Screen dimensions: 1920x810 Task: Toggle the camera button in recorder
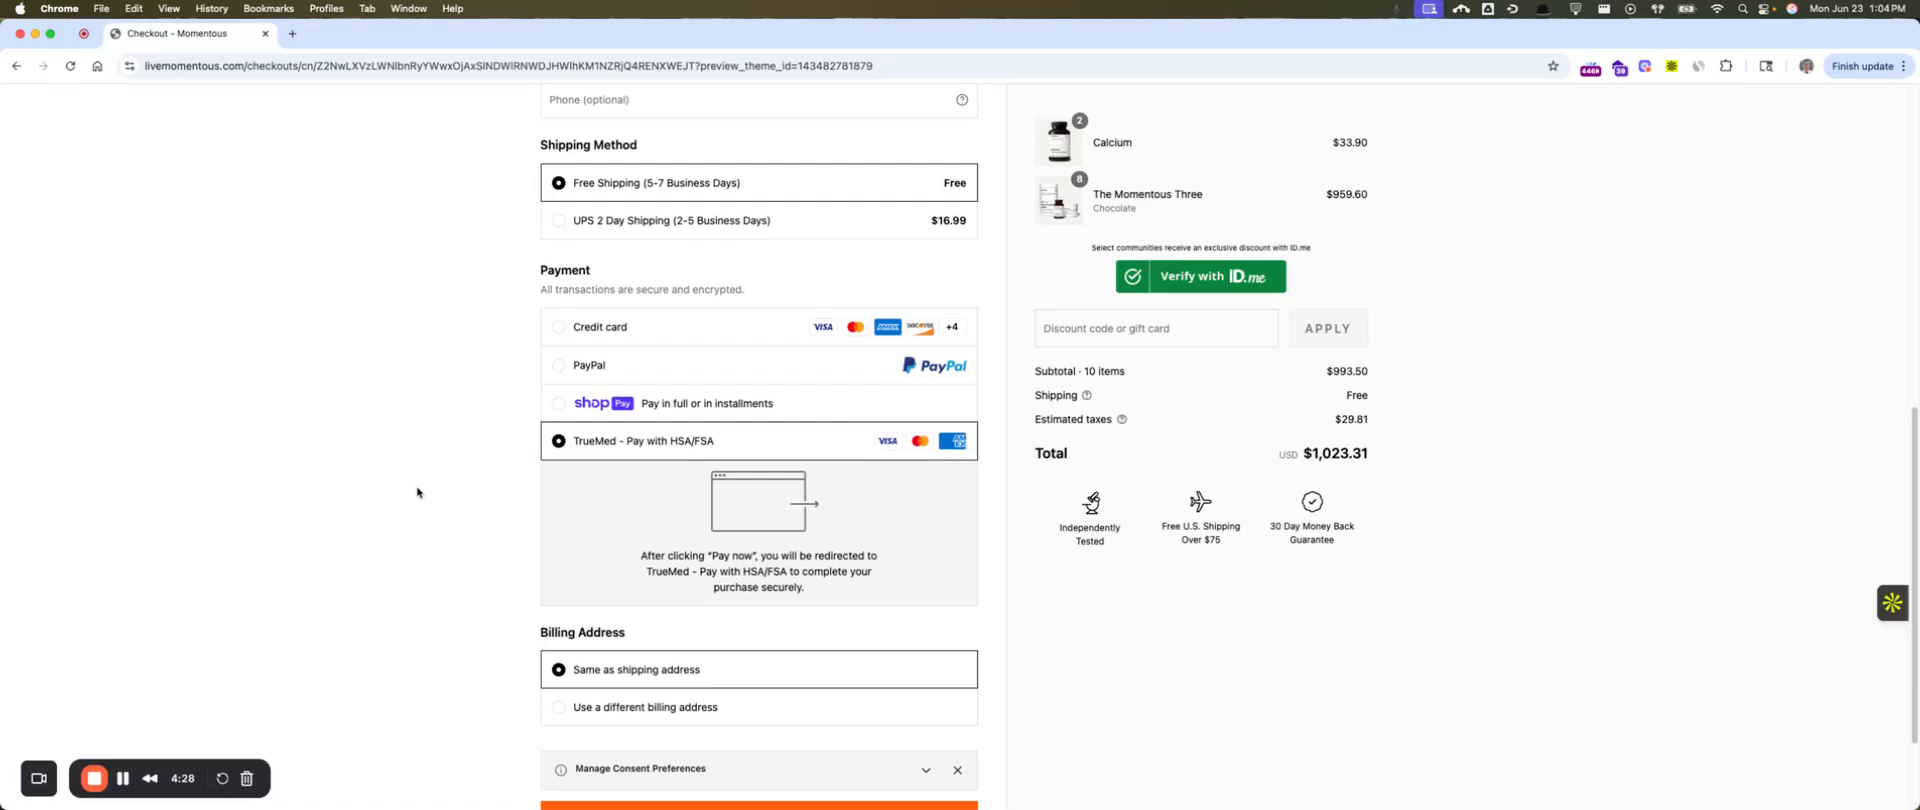pyautogui.click(x=39, y=778)
